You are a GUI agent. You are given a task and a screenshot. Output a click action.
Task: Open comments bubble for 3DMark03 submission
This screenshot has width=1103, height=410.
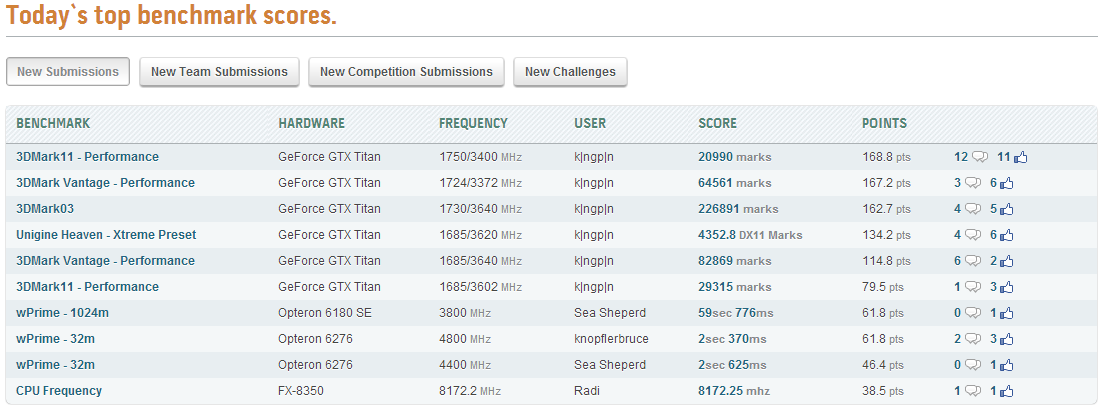[973, 209]
